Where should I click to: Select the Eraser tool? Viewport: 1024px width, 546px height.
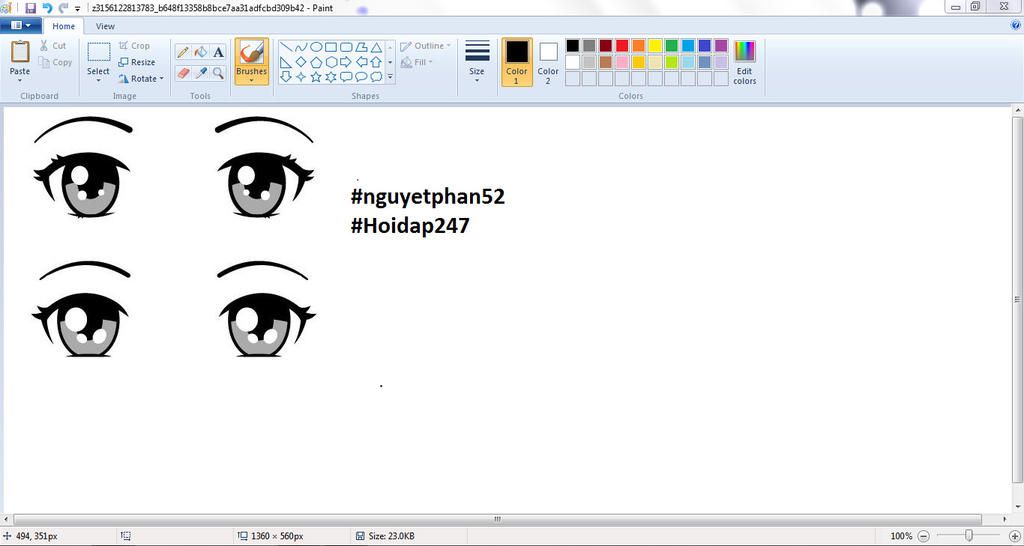tap(184, 73)
